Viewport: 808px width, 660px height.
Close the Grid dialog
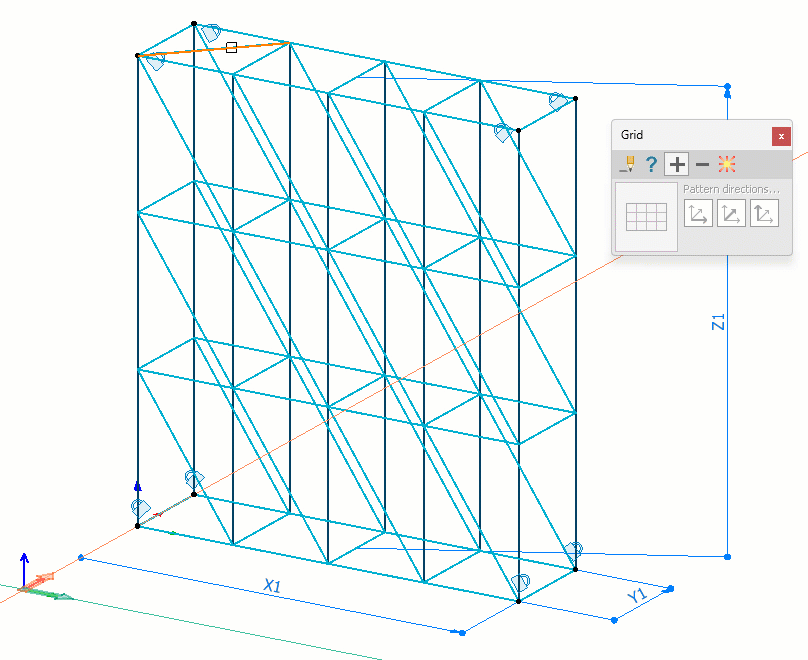coord(781,136)
